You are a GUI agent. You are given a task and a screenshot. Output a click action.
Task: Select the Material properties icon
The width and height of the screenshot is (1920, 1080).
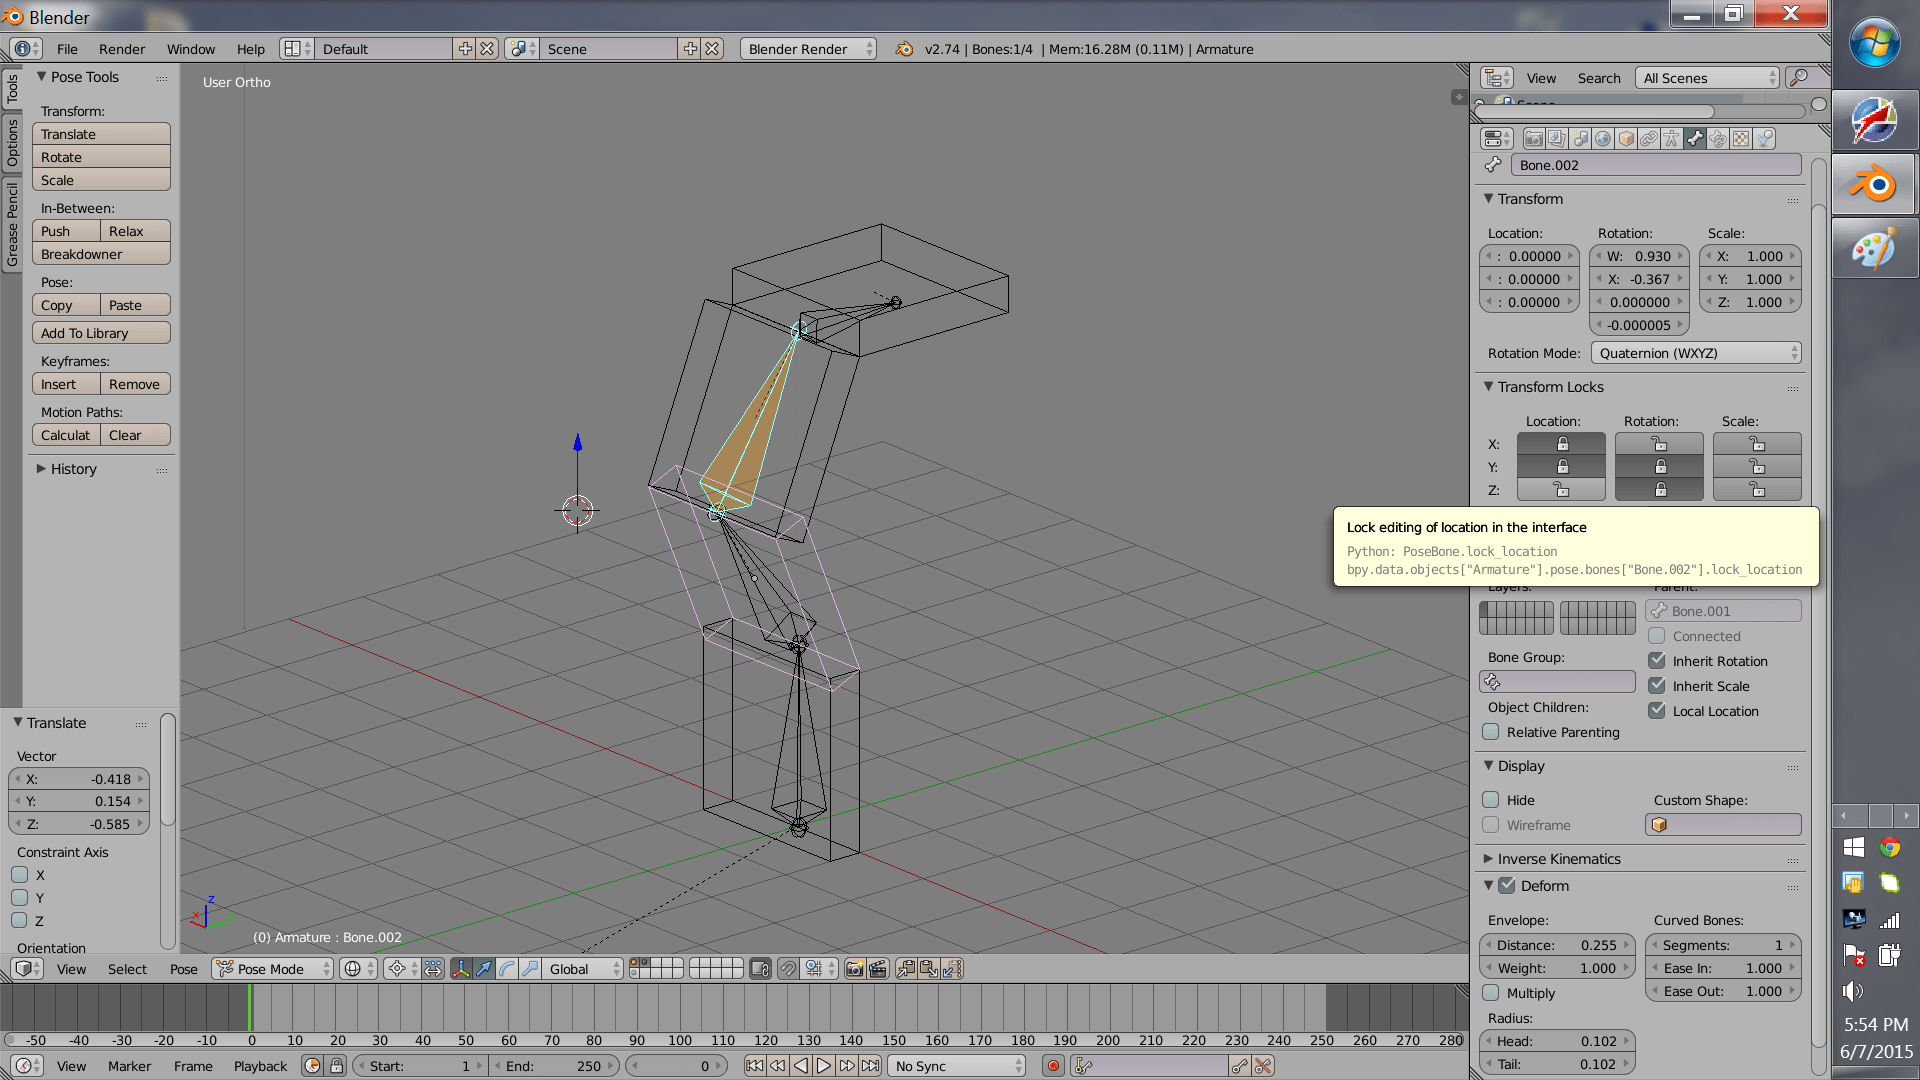[1741, 138]
